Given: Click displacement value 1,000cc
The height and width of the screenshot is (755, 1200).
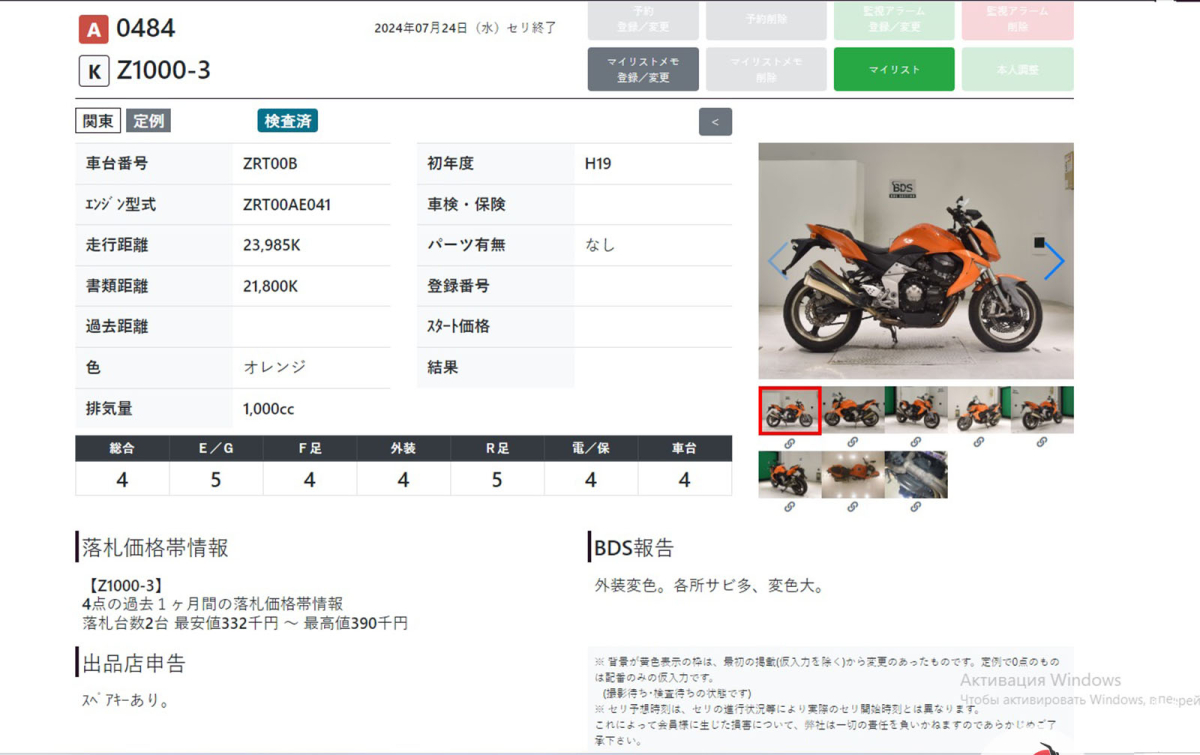Looking at the screenshot, I should tap(268, 409).
